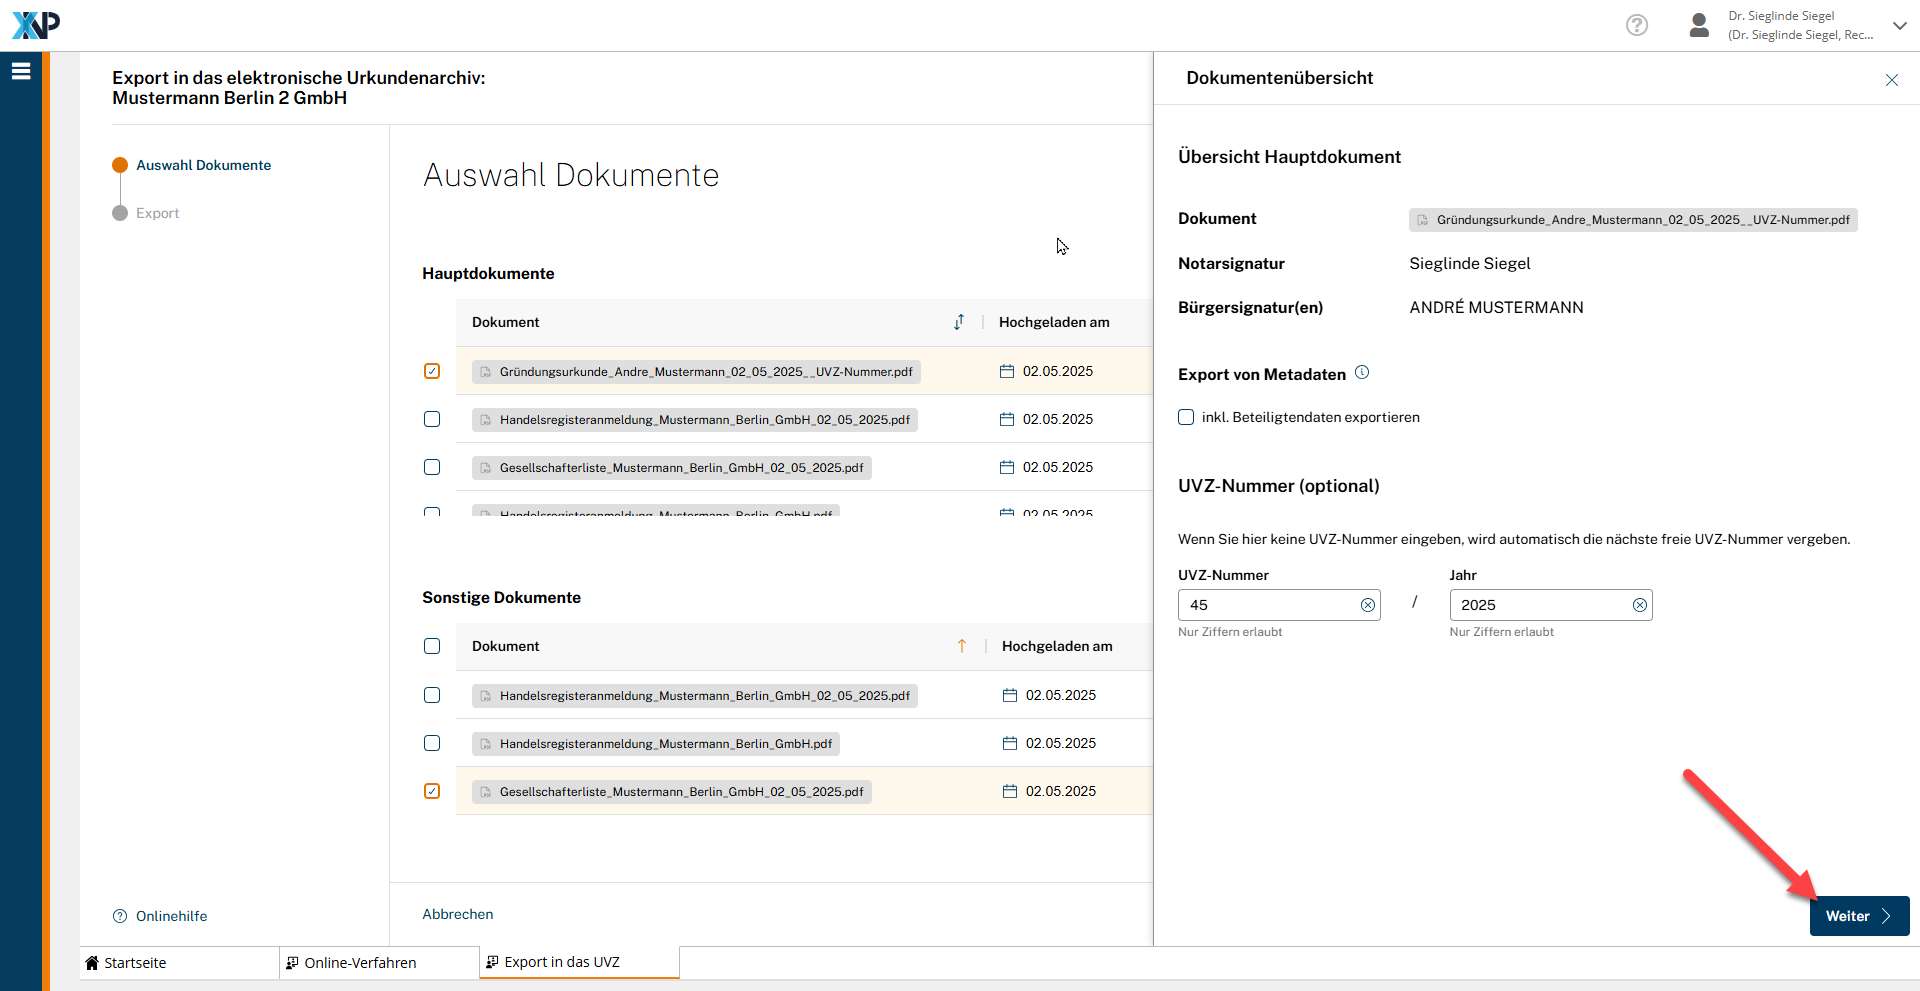Enable inkl. Beteiligtendaten exportieren checkbox
Image resolution: width=1920 pixels, height=991 pixels.
pos(1186,417)
